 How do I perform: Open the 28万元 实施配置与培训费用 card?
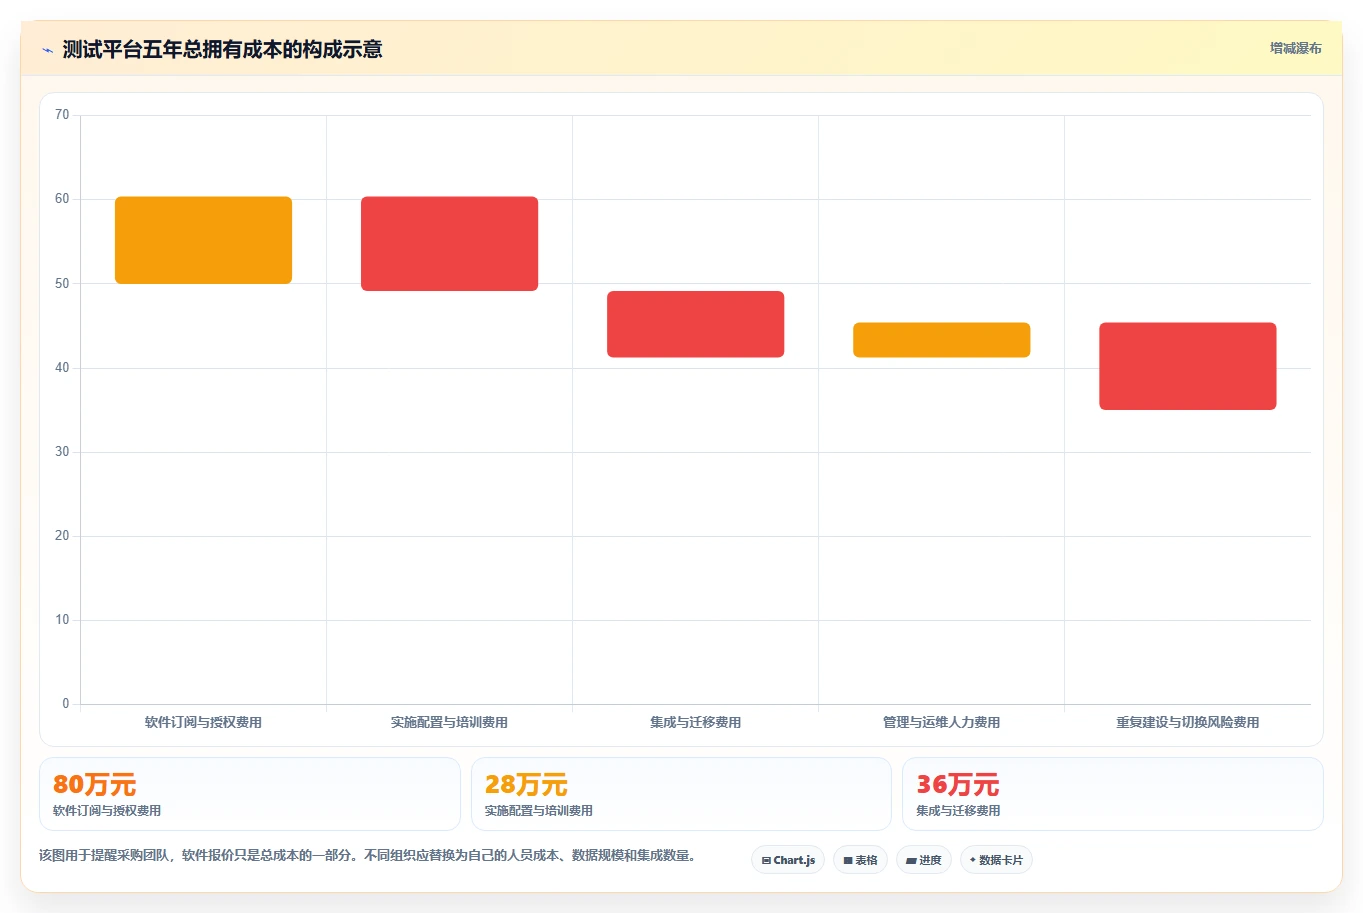(681, 794)
